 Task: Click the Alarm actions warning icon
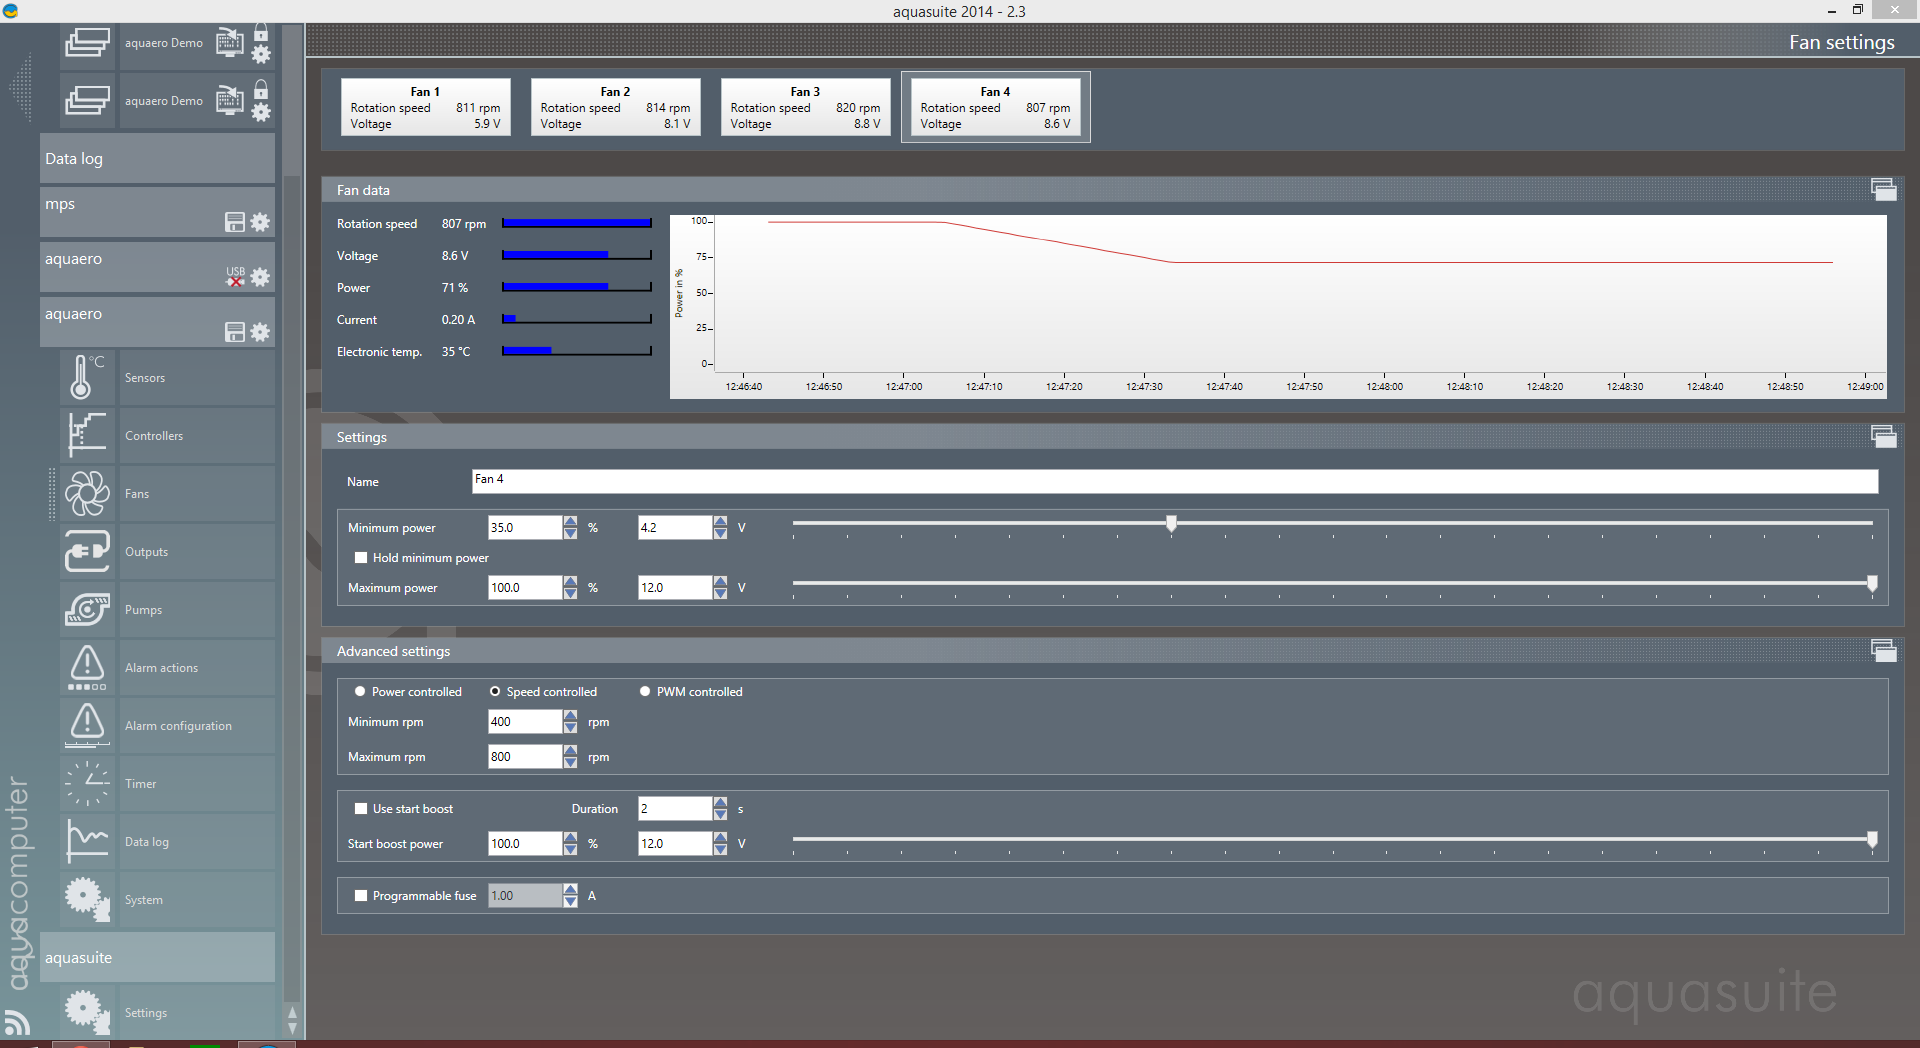click(87, 668)
